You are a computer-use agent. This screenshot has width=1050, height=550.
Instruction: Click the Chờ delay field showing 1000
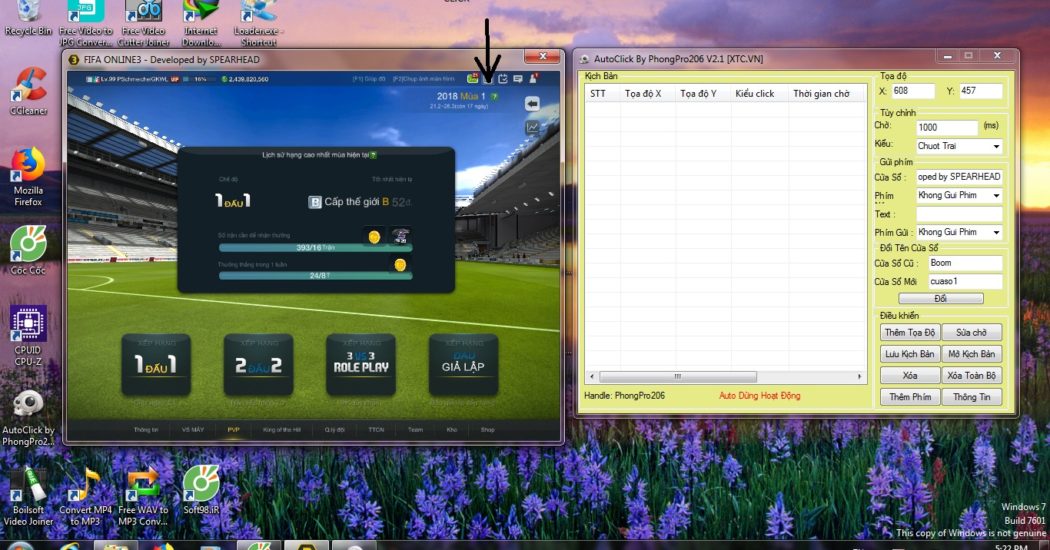click(x=947, y=127)
